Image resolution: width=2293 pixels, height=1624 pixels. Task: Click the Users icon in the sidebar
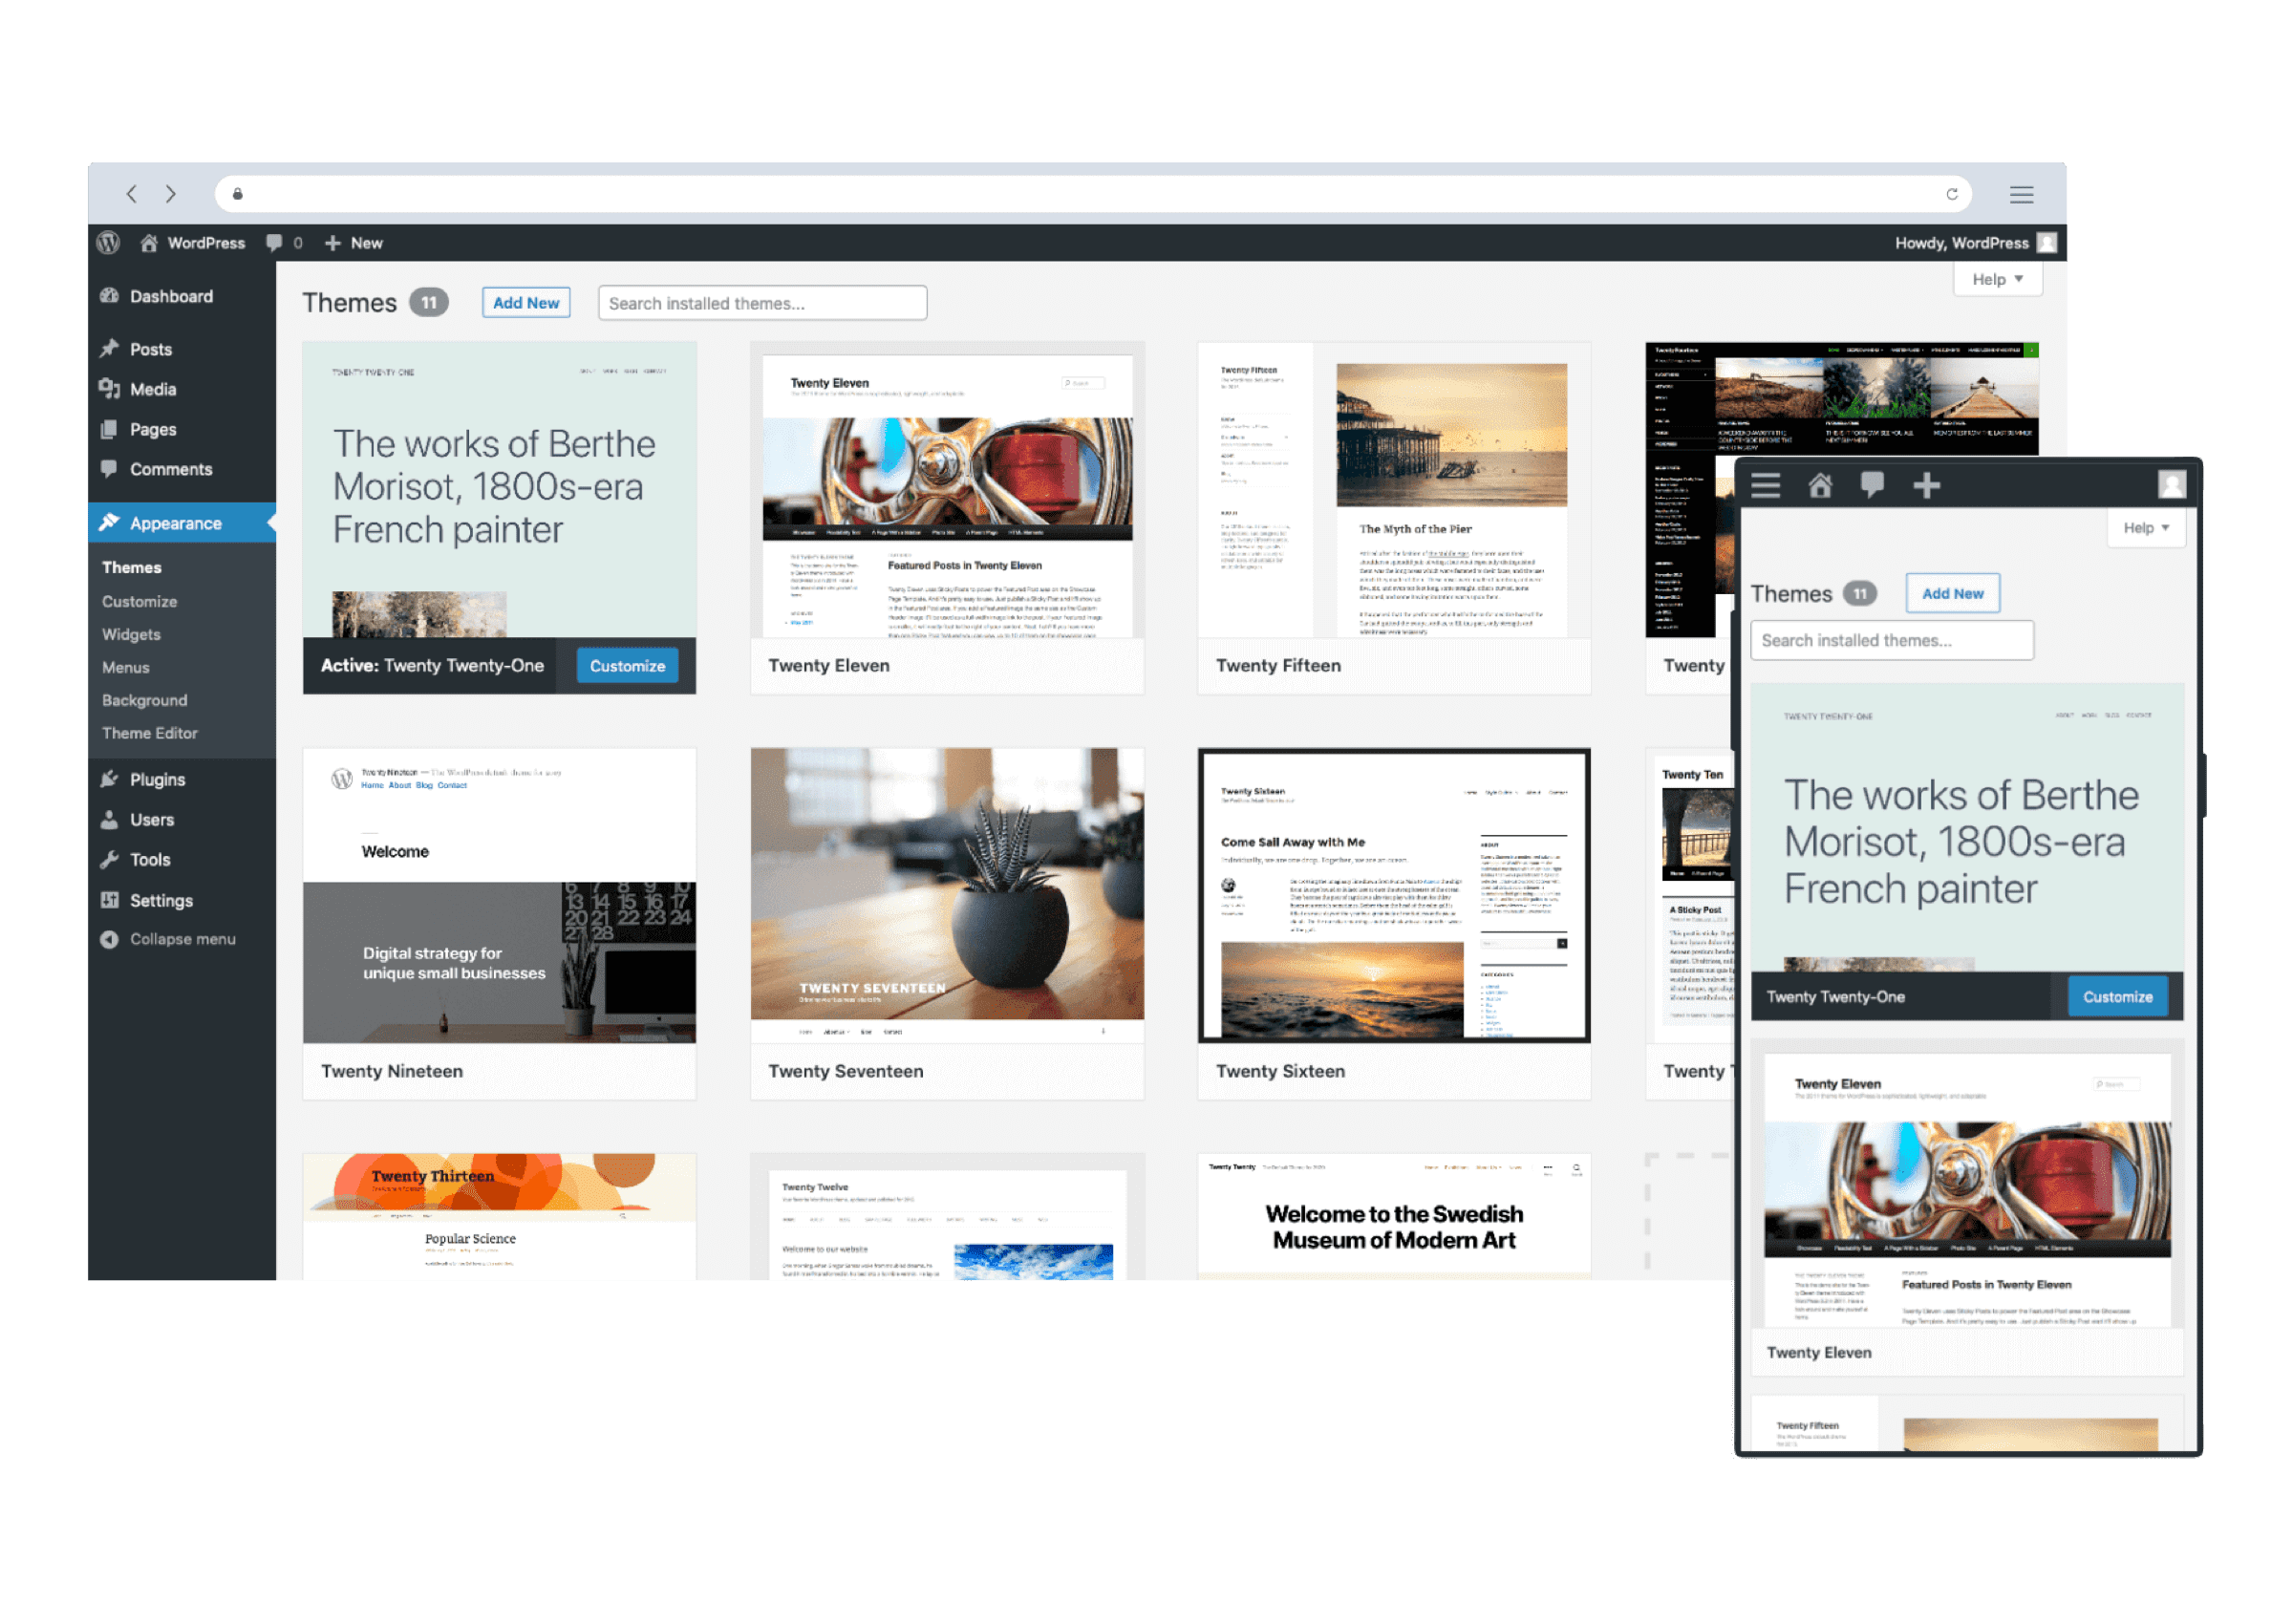tap(110, 820)
